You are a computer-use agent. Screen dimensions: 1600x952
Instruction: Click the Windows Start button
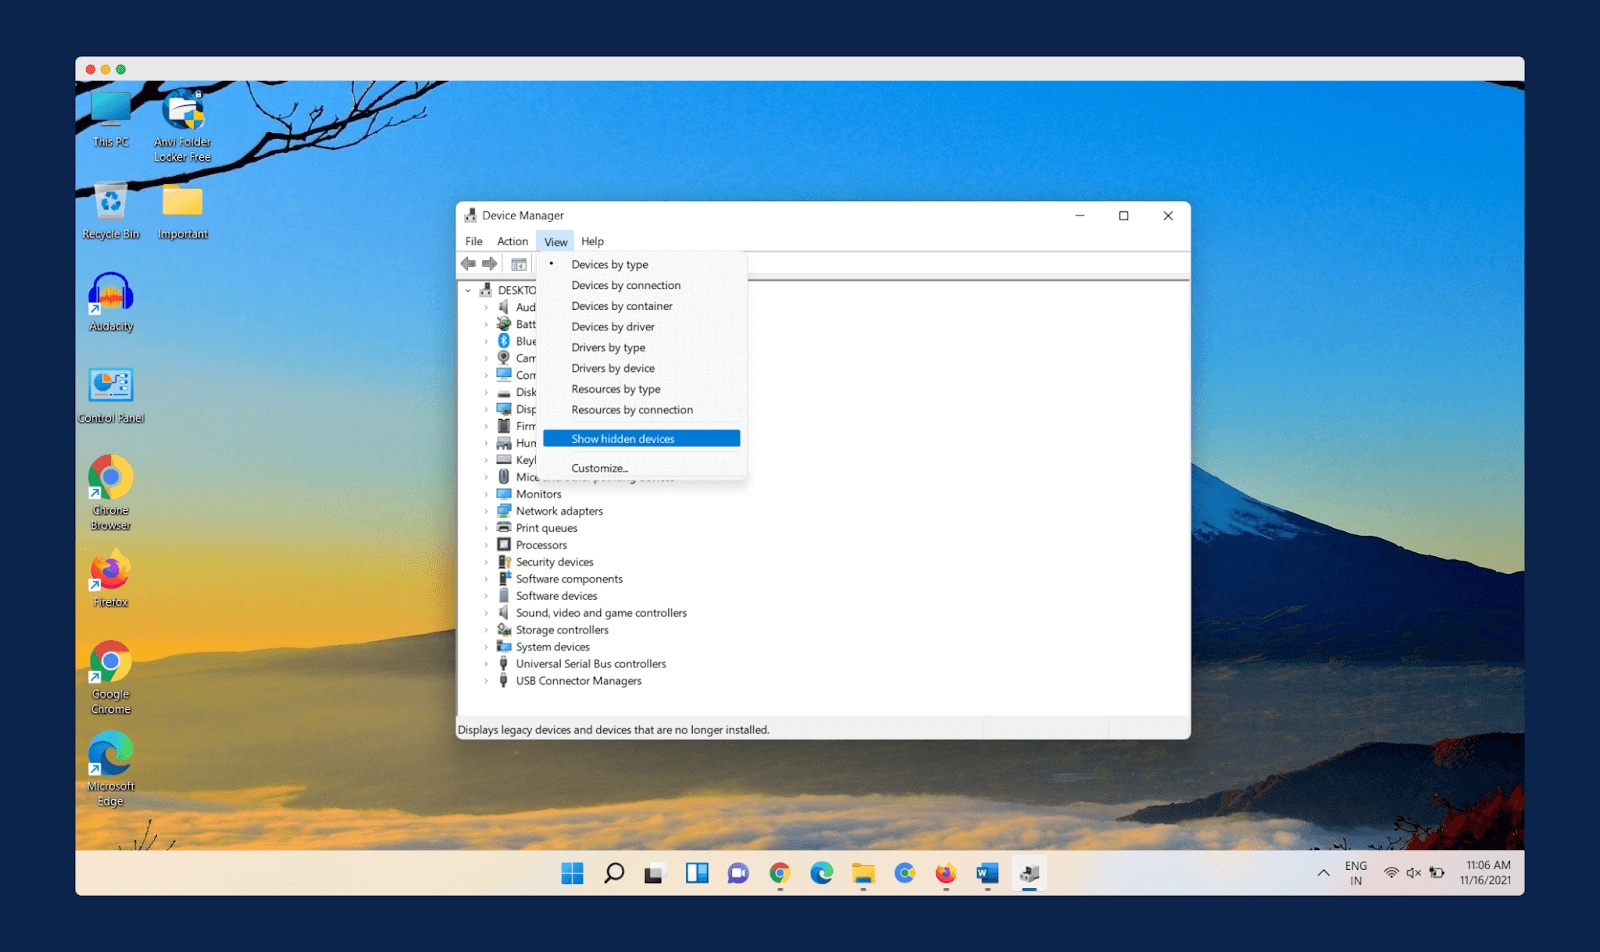(x=572, y=873)
